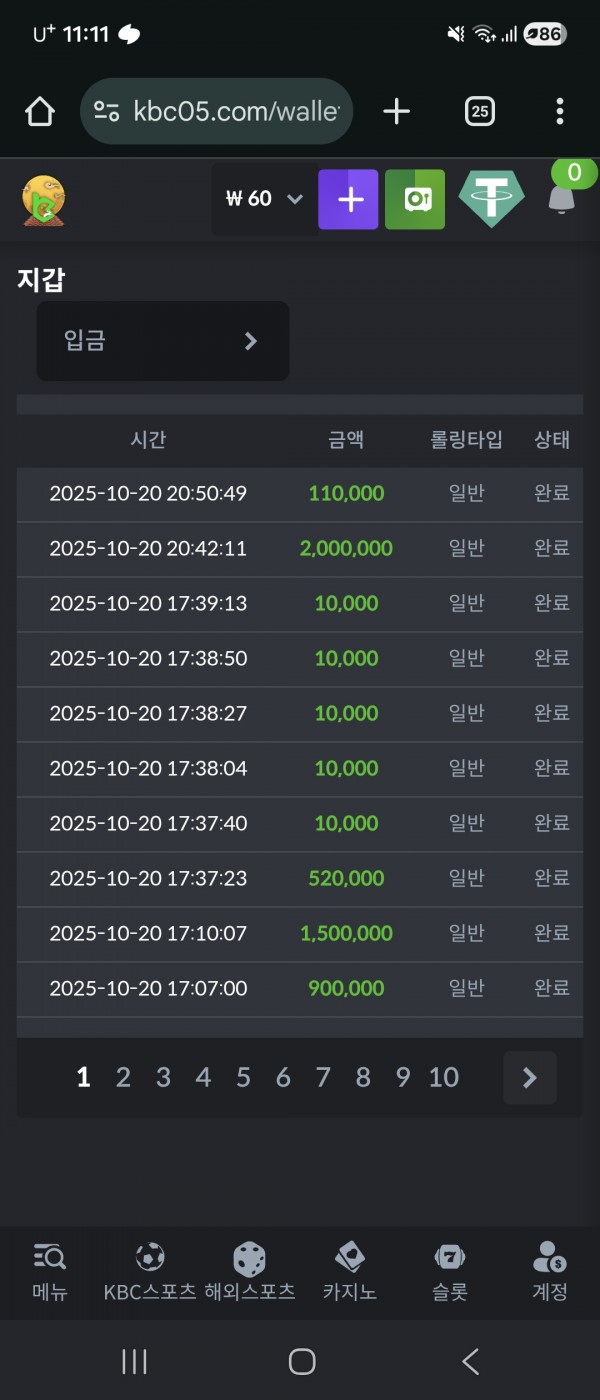The width and height of the screenshot is (600, 1400).
Task: Expand the 입금 selector
Action: [x=163, y=341]
